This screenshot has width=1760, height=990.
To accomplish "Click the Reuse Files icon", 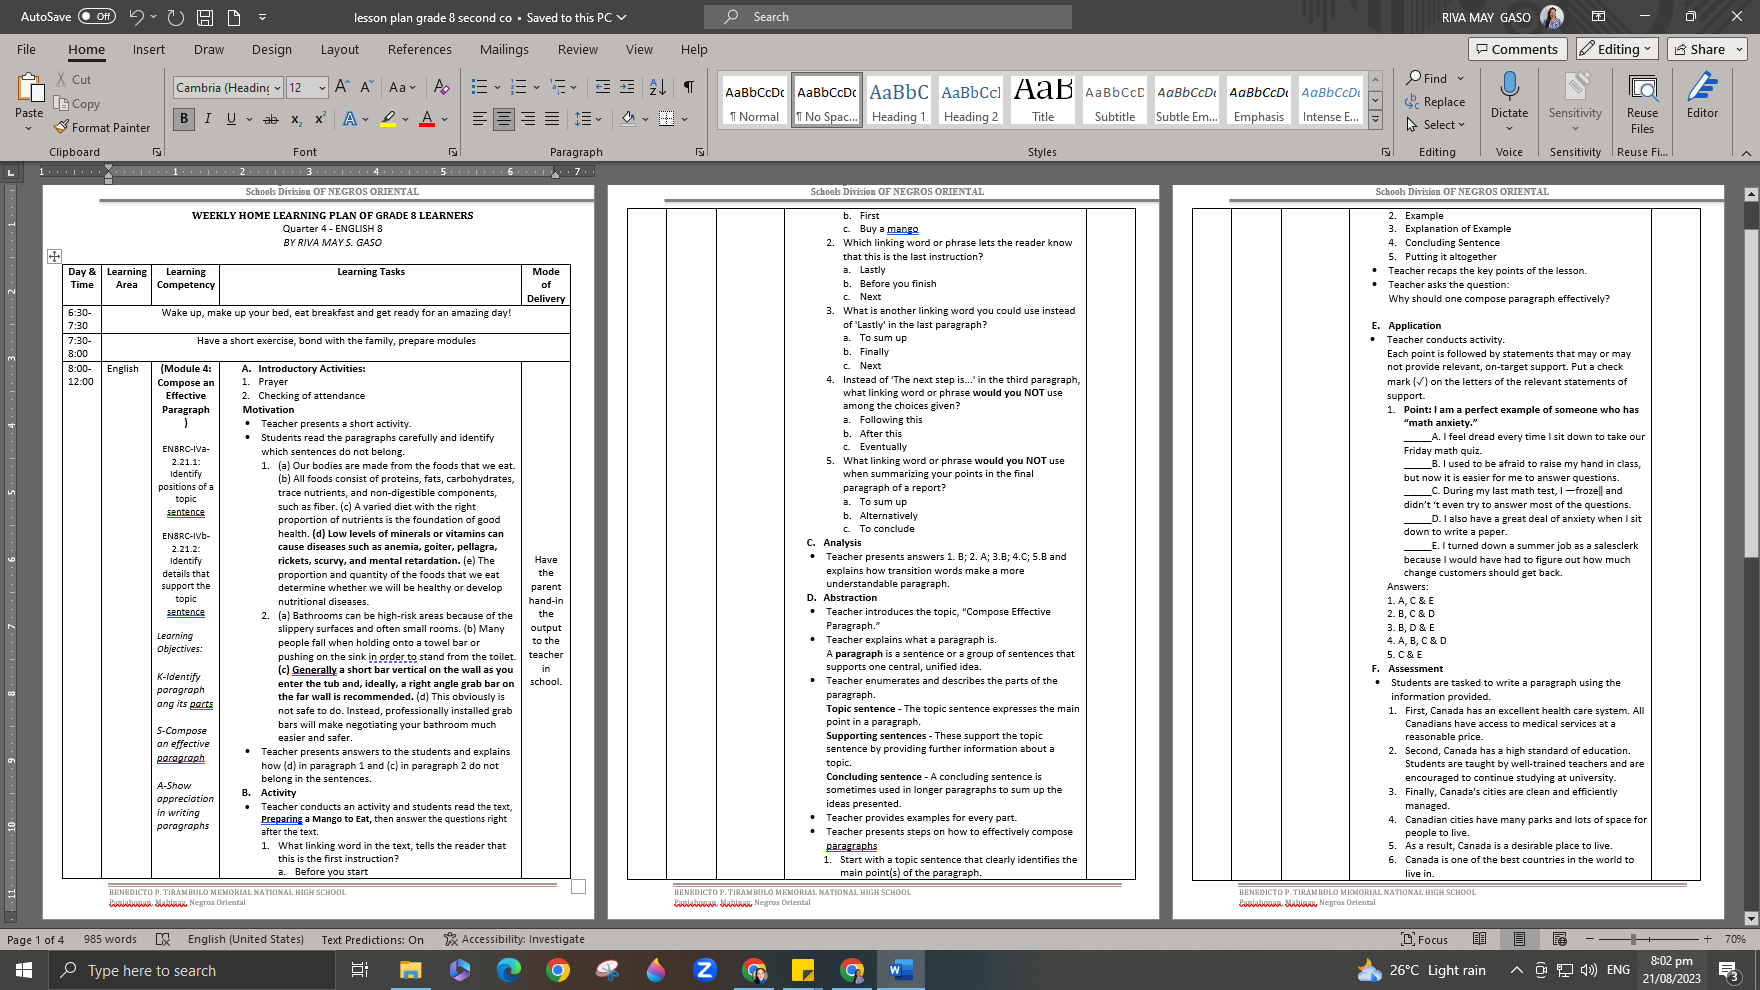I will point(1642,88).
